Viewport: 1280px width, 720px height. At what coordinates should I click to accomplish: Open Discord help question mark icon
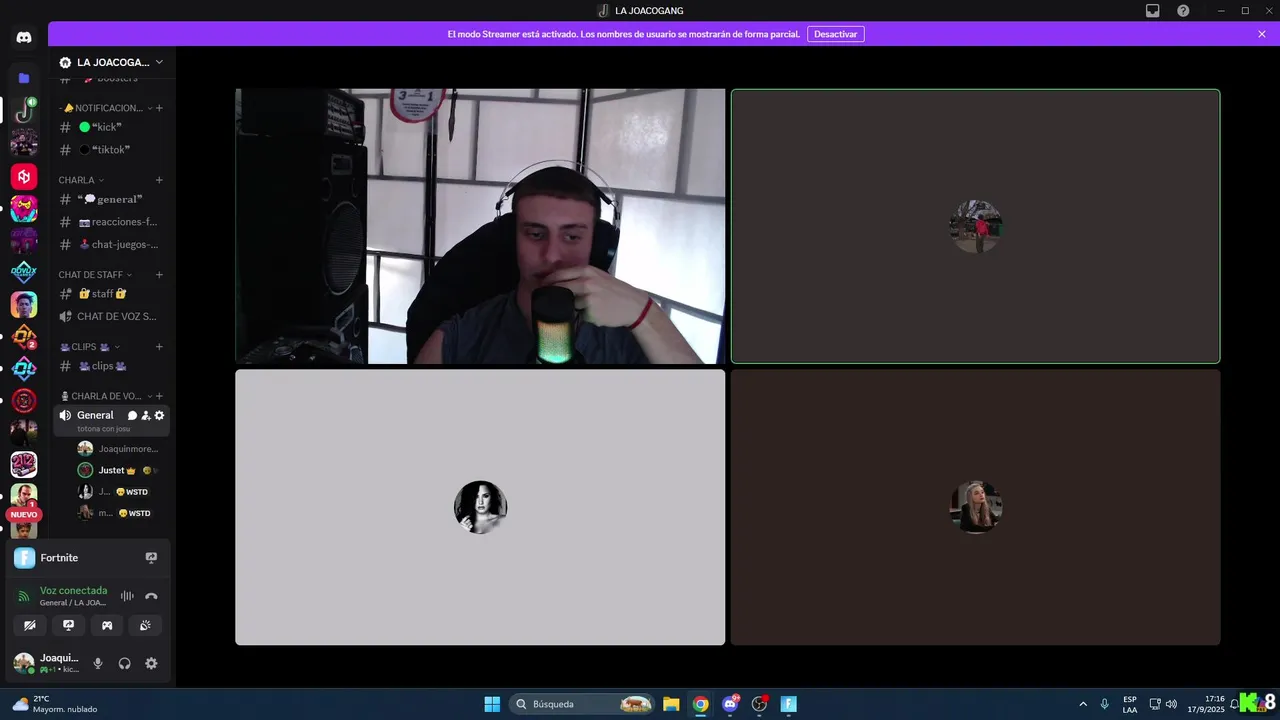(x=1183, y=10)
